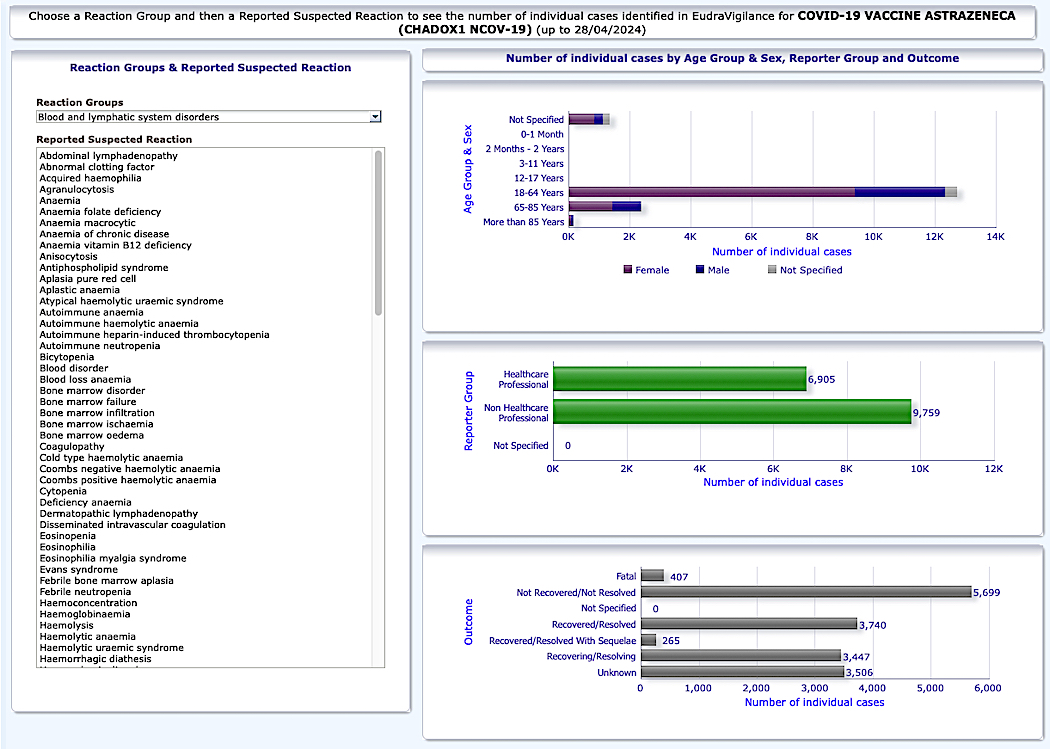Image resolution: width=1050 pixels, height=749 pixels.
Task: Select 'Autoimmune anaemia' reaction
Action: [91, 313]
